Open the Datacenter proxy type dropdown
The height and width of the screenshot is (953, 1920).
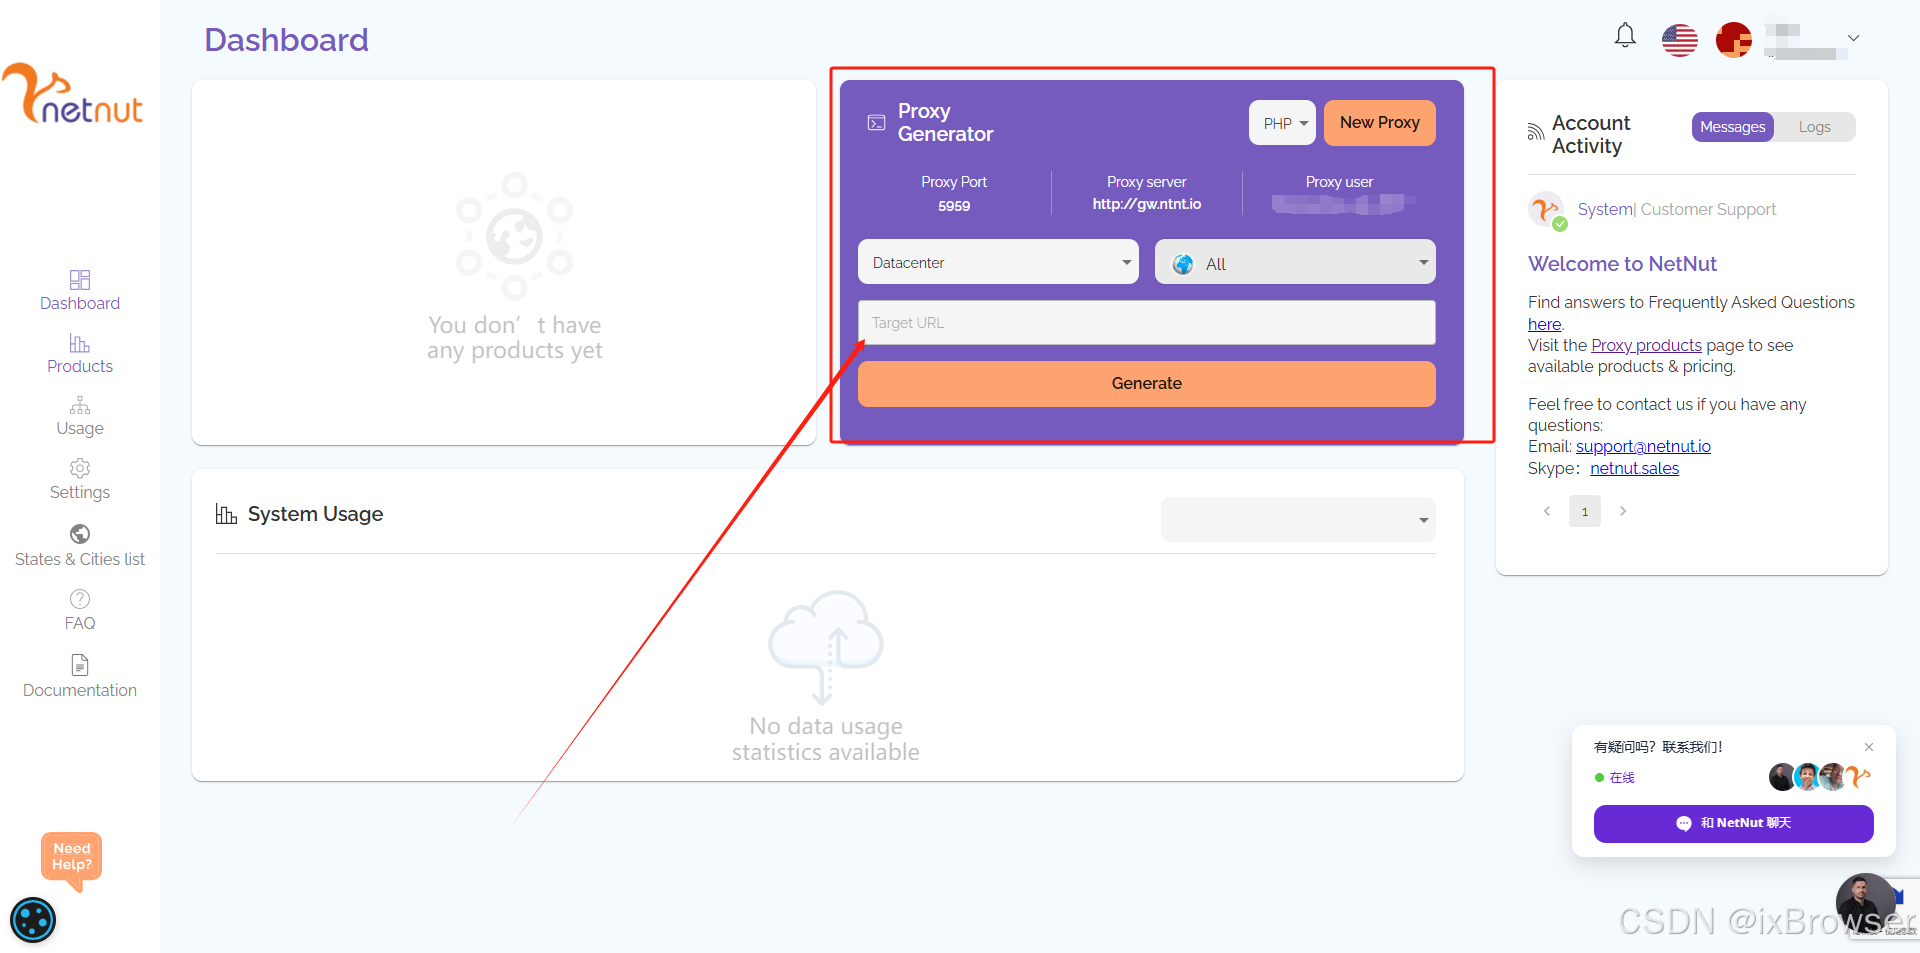(x=998, y=262)
